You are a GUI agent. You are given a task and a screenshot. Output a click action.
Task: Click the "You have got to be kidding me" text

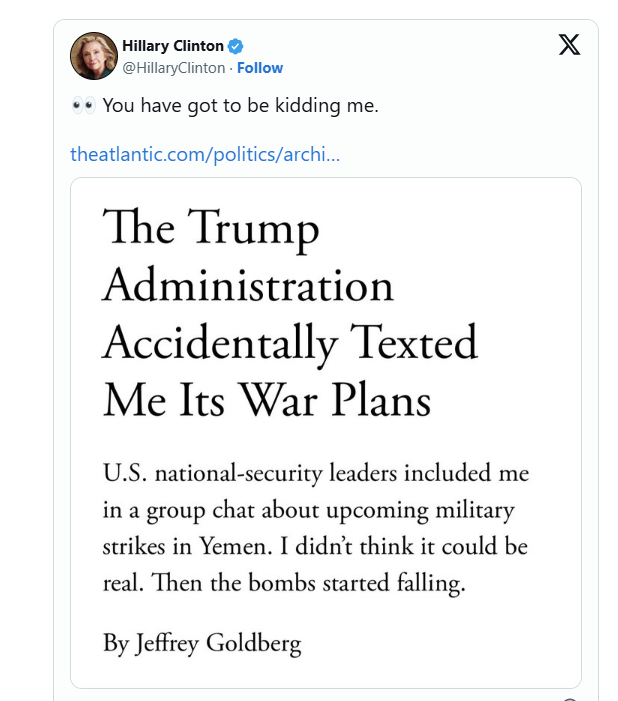(240, 105)
